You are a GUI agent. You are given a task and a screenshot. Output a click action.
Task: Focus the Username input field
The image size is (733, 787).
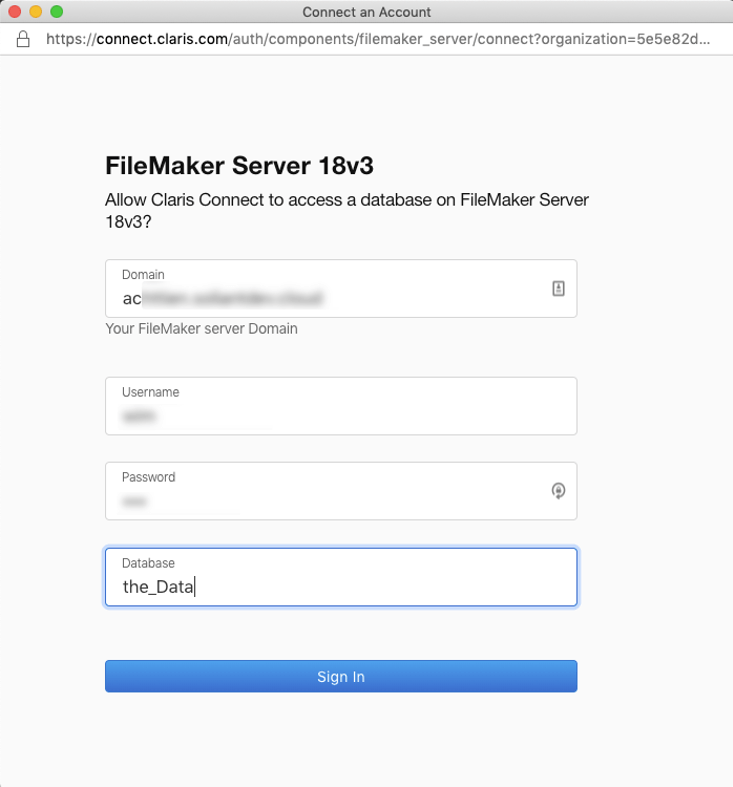pyautogui.click(x=341, y=406)
